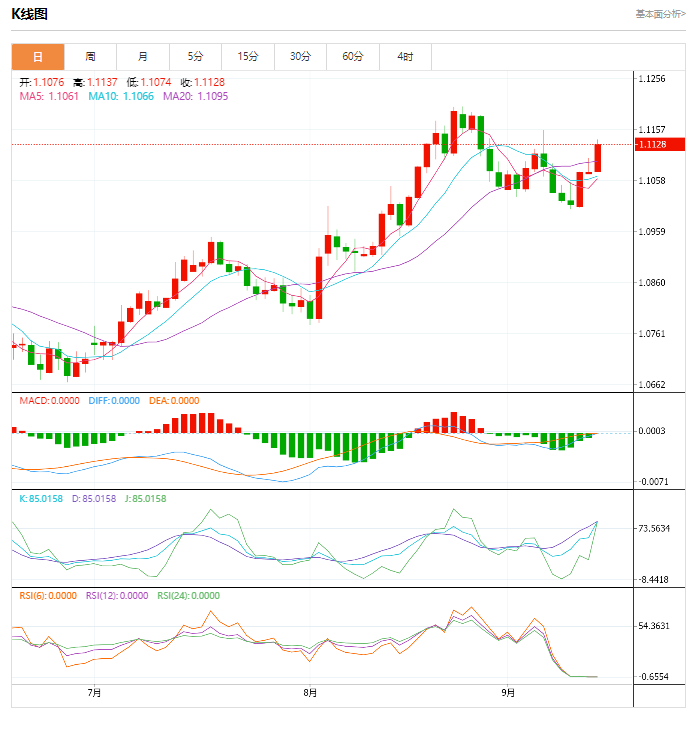Click the 1.1256 price axis label
This screenshot has width=692, height=737.
click(x=652, y=78)
